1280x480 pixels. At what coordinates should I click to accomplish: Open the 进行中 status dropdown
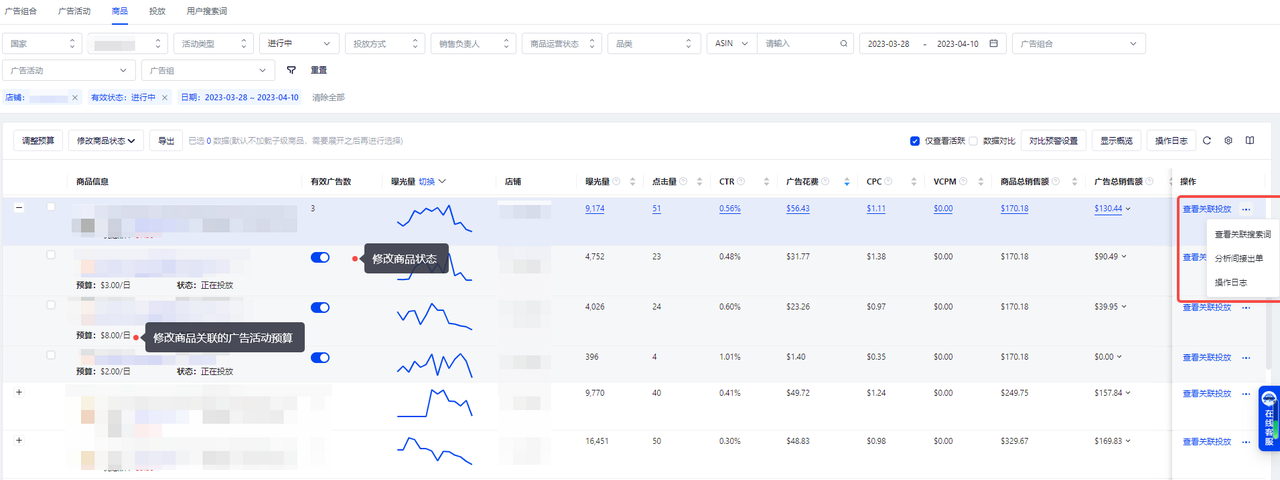click(x=297, y=44)
